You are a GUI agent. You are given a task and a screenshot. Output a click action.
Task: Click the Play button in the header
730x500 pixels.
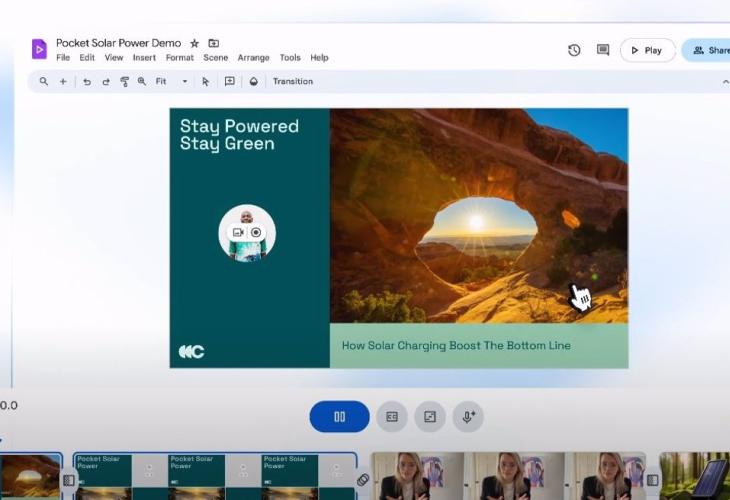647,50
